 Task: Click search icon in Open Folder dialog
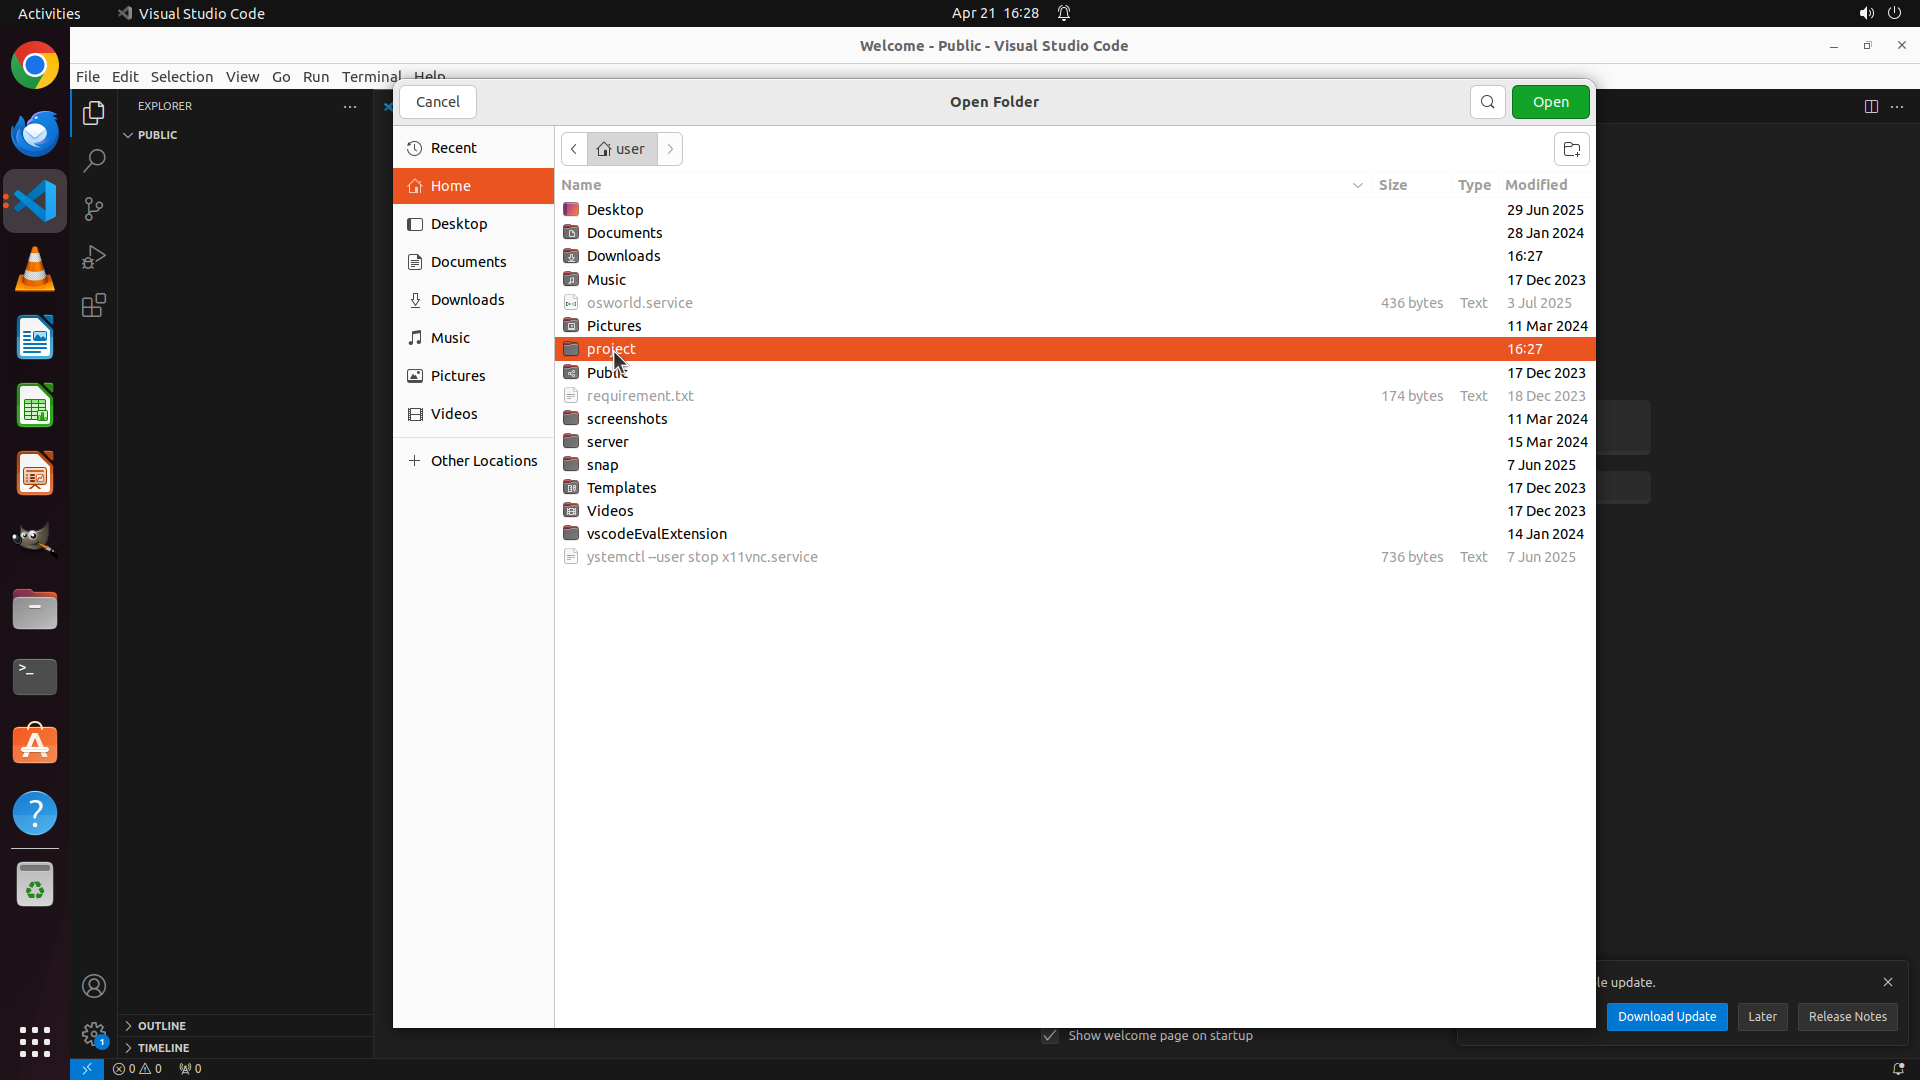(x=1487, y=102)
